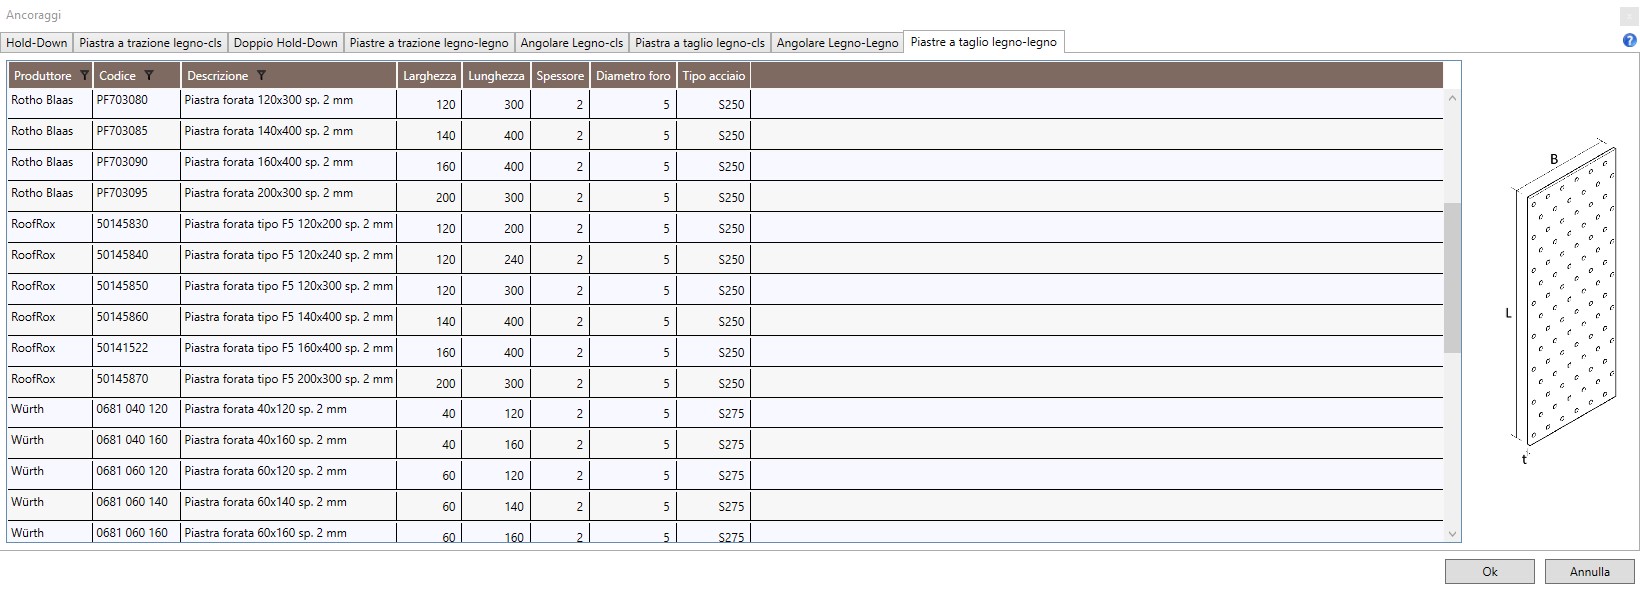
Task: Select Piastre a taglio legno-legno tab
Action: 983,42
